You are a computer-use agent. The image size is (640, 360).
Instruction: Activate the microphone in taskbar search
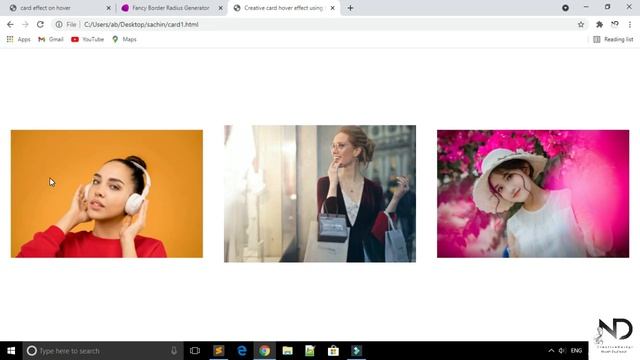coord(174,351)
